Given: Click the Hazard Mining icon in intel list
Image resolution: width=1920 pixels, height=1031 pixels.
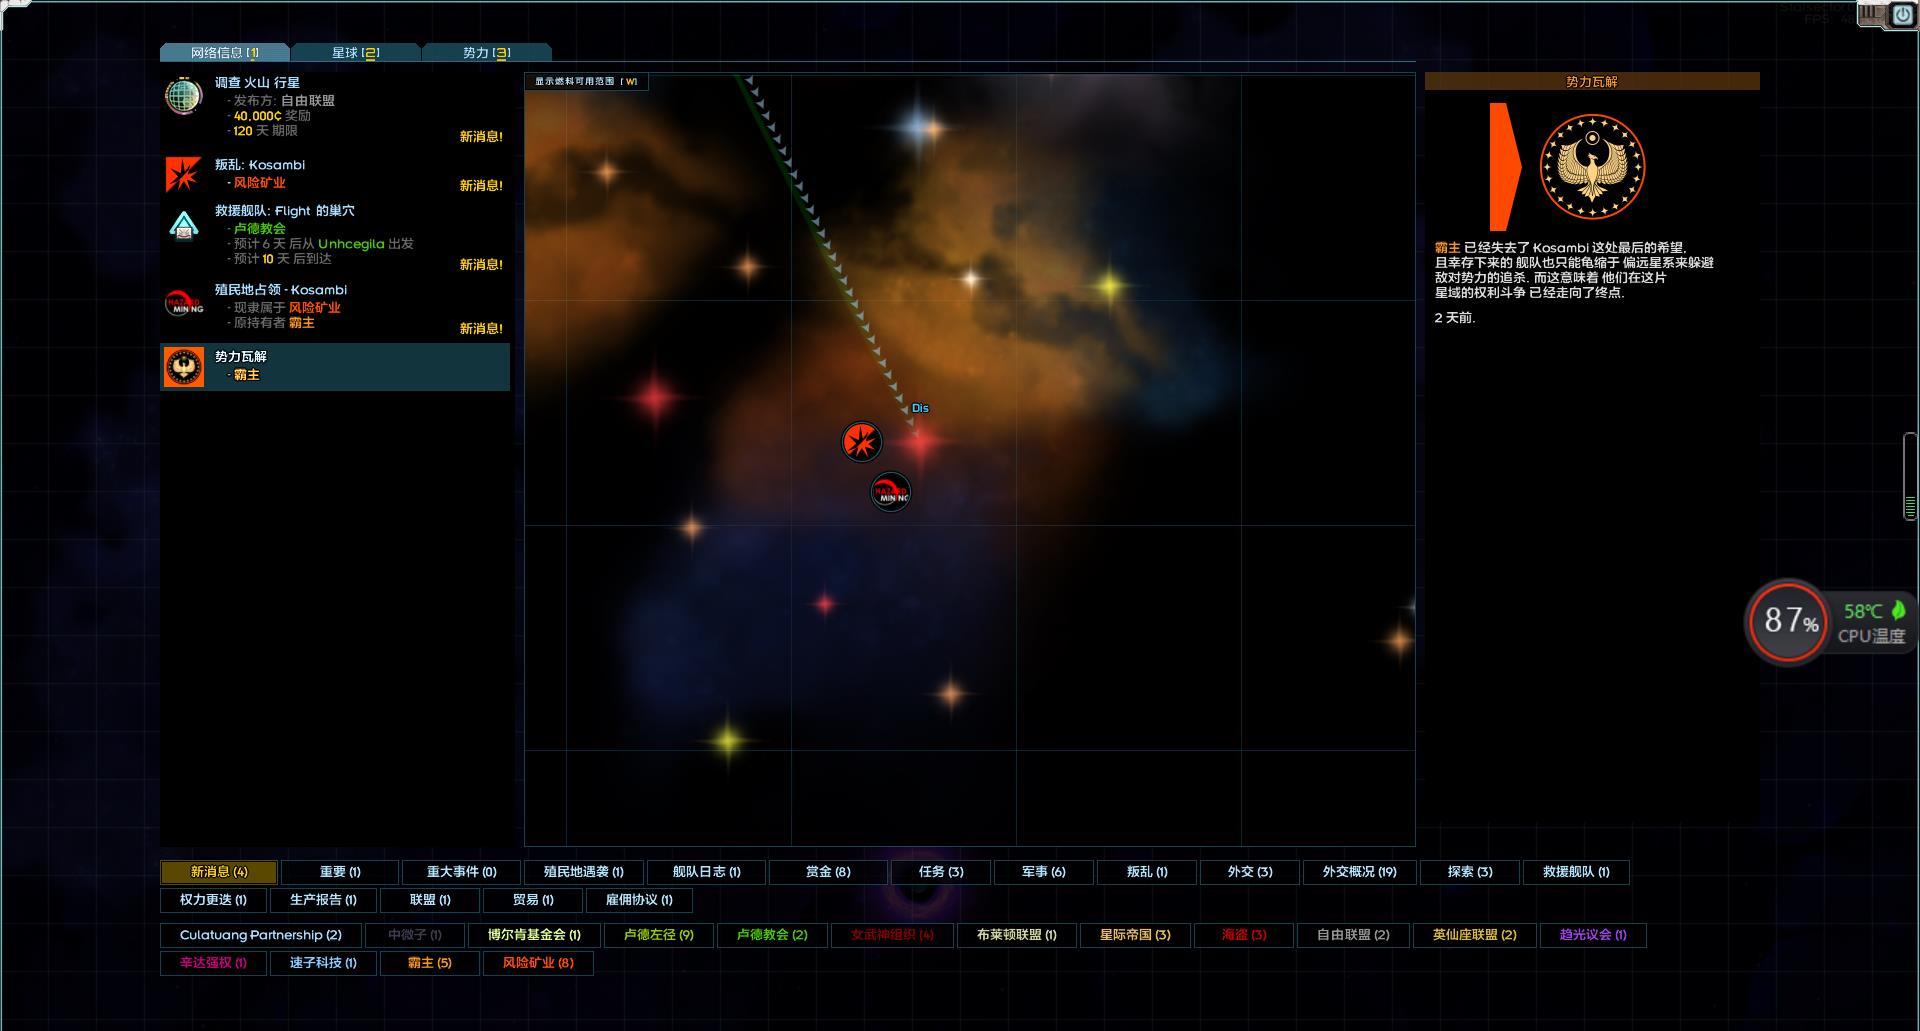Looking at the screenshot, I should click(184, 304).
